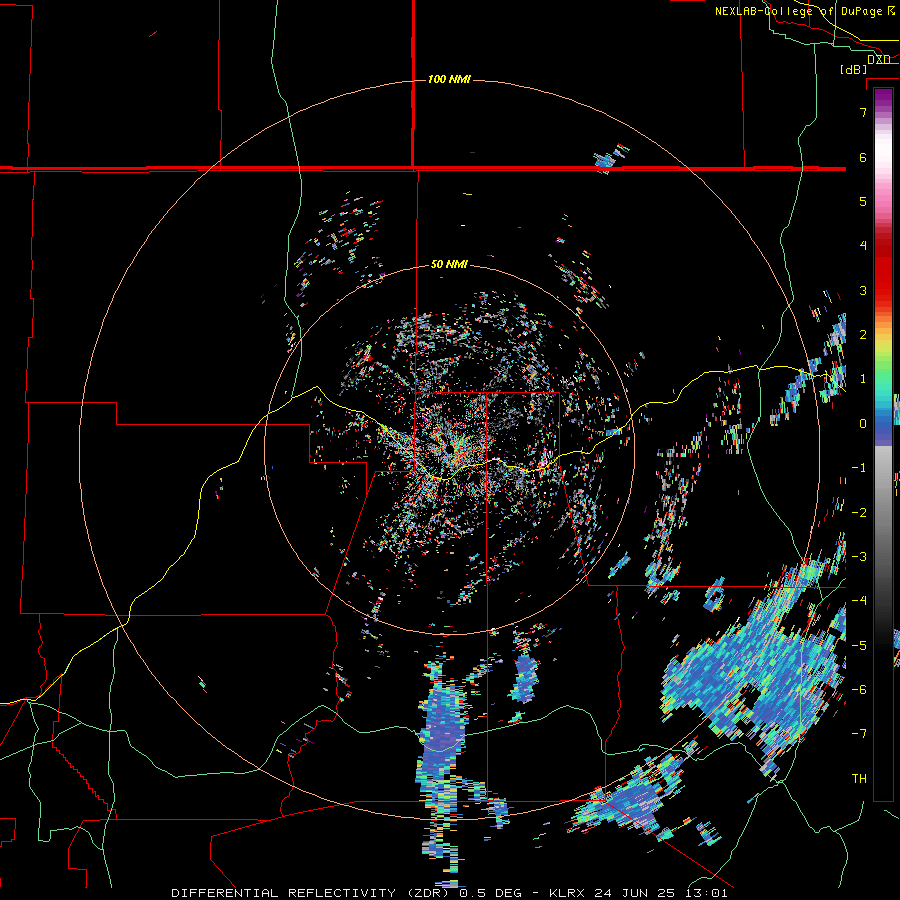Click the "-1" value on color scale
The height and width of the screenshot is (900, 900).
pos(859,468)
